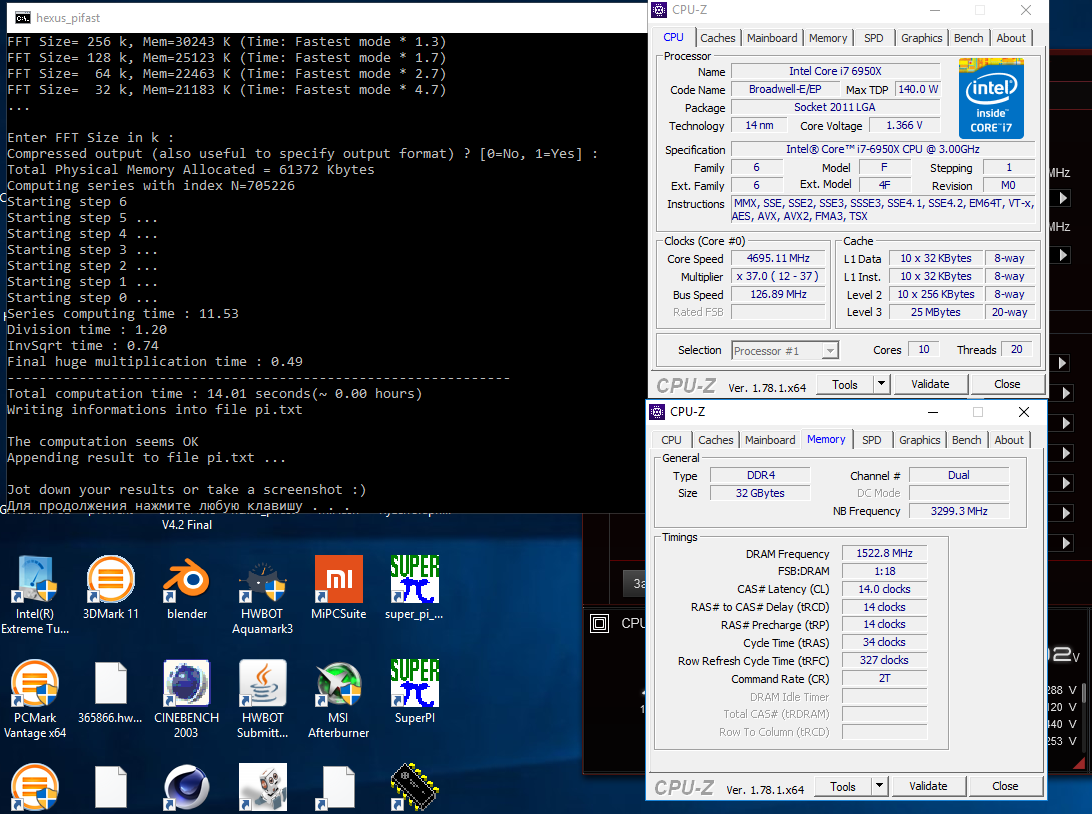This screenshot has height=814, width=1092.
Task: Switch to Graphics tab in upper CPU-Z
Action: point(921,38)
